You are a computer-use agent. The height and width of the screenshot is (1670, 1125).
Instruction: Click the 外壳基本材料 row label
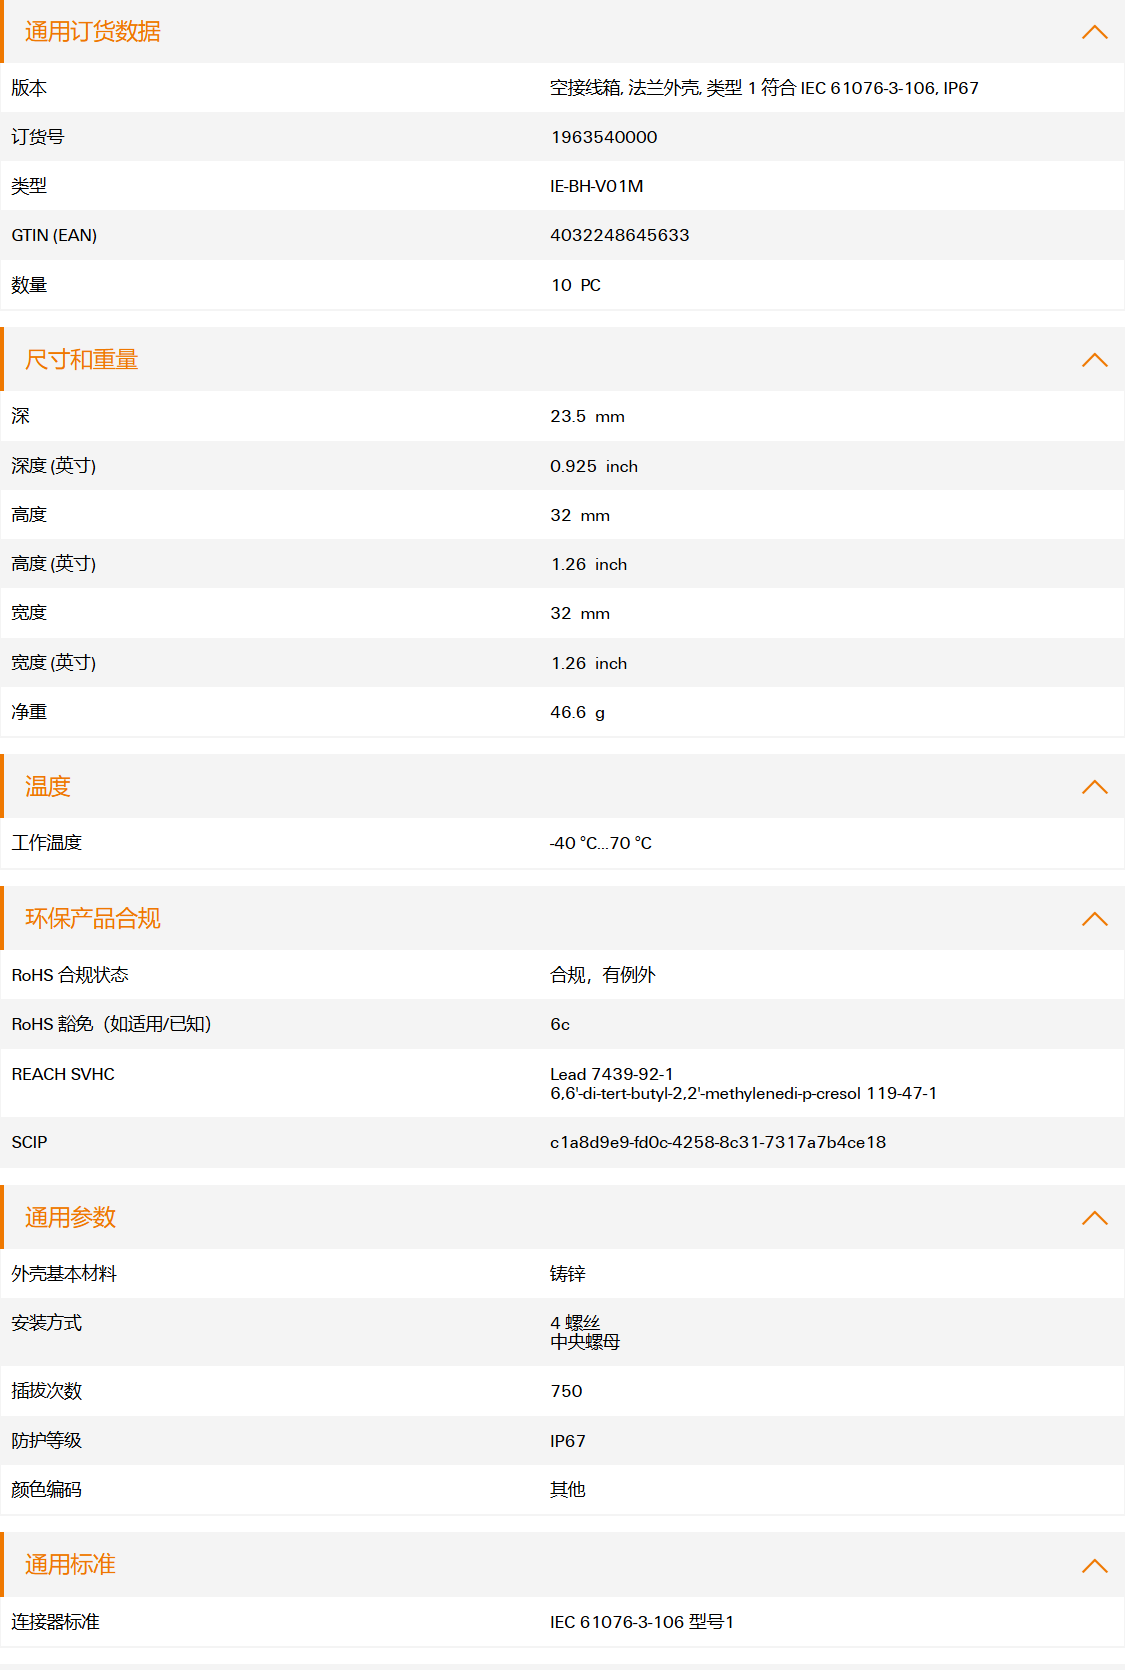click(x=64, y=1274)
